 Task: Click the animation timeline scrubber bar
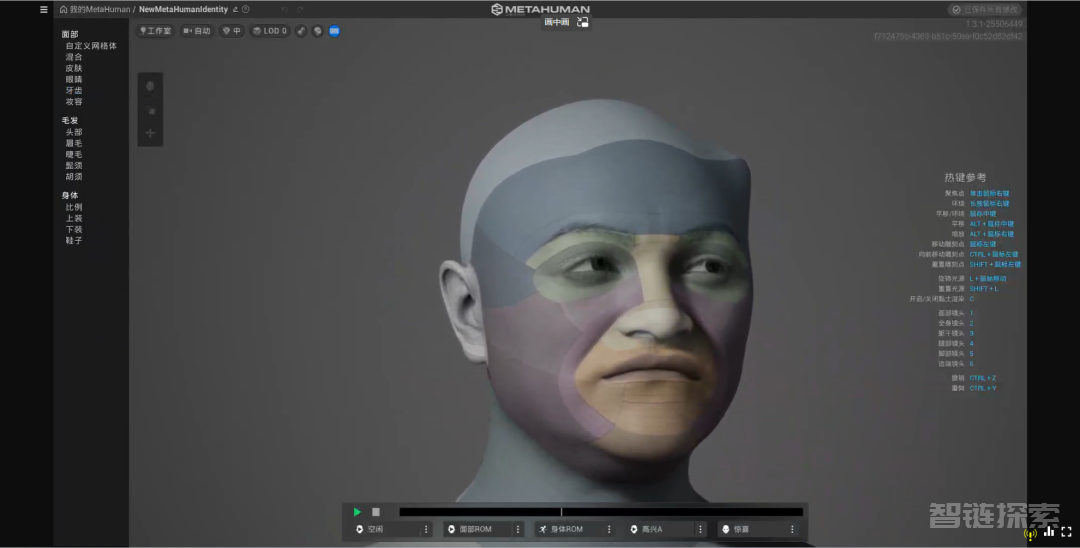[x=601, y=512]
